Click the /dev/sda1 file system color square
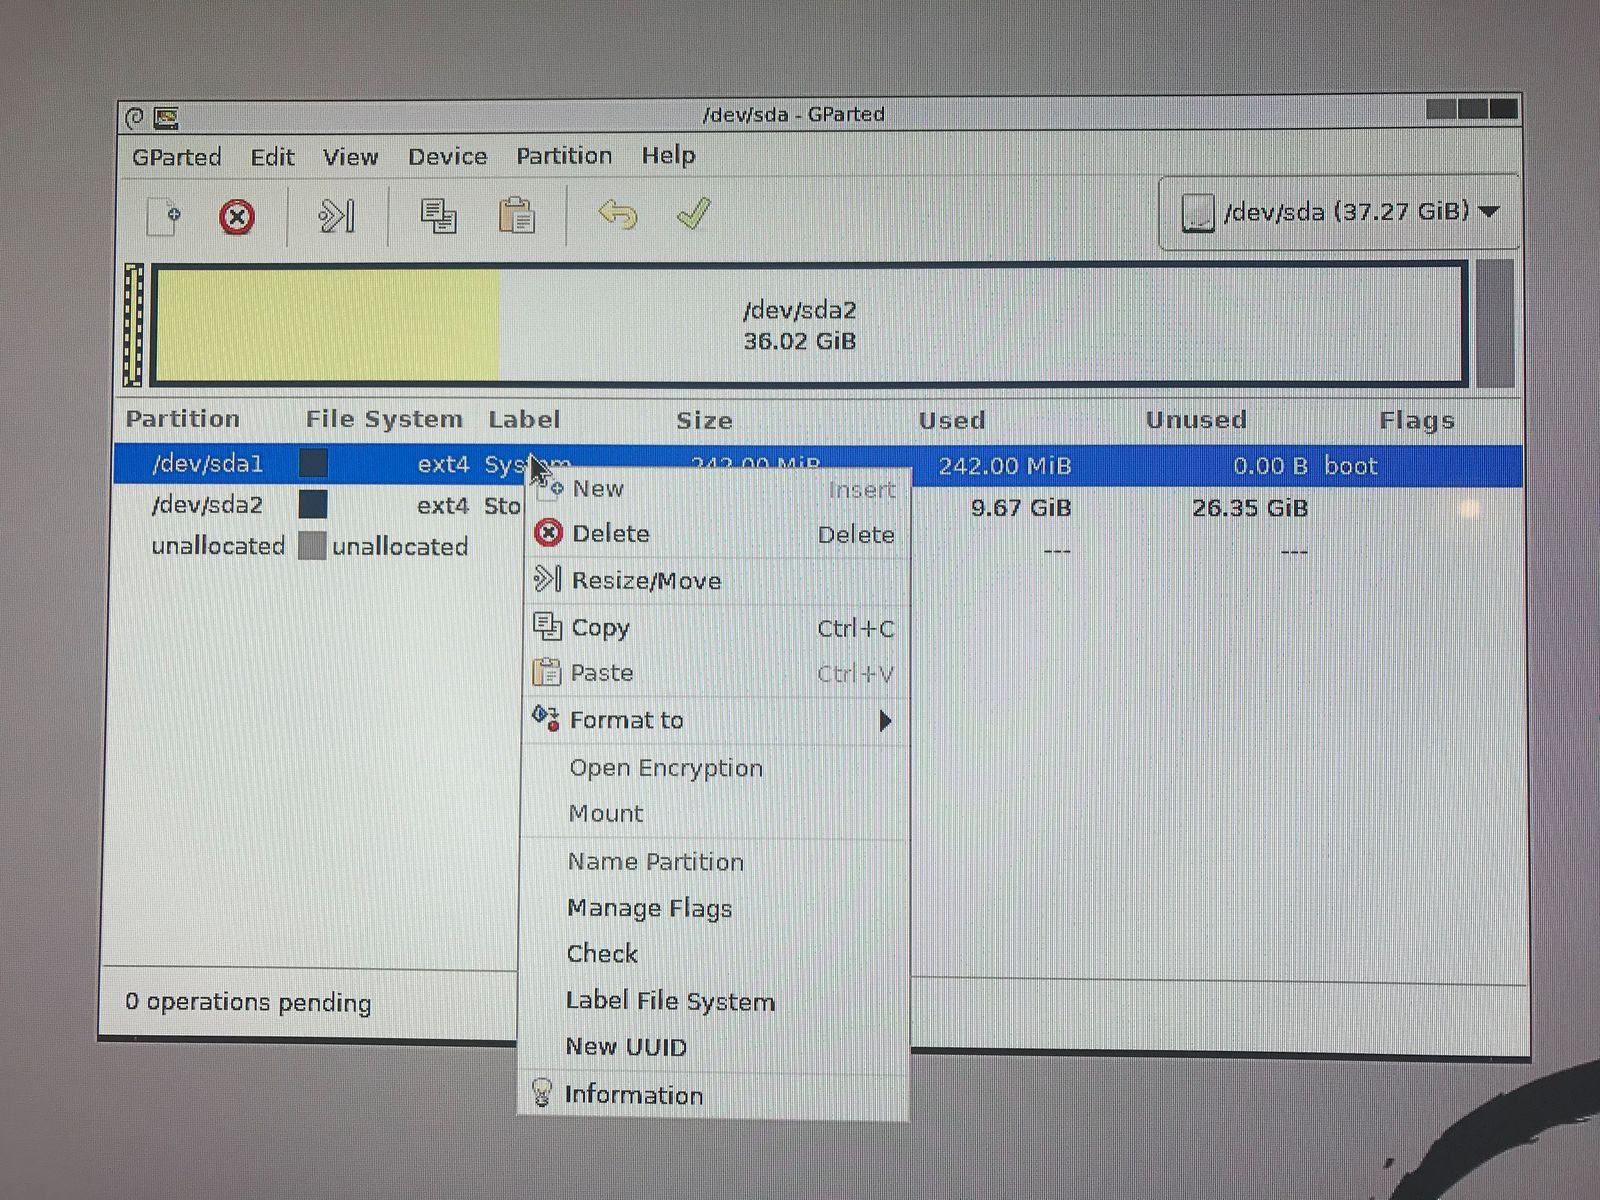The height and width of the screenshot is (1200, 1600). (x=313, y=463)
